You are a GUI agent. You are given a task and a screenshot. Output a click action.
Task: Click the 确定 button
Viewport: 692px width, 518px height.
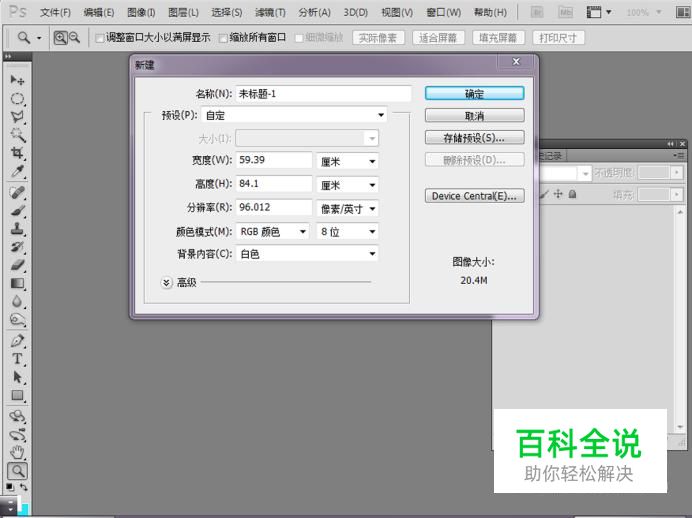pos(474,94)
